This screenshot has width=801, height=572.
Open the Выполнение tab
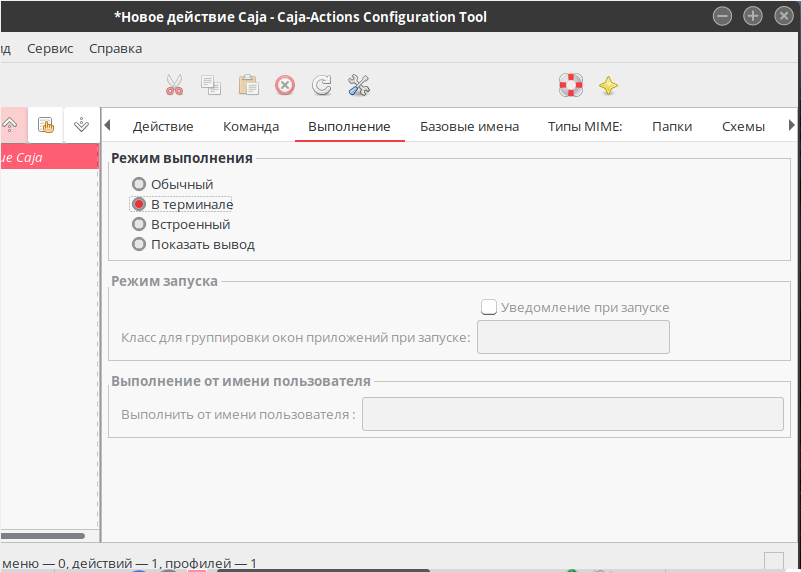click(349, 126)
